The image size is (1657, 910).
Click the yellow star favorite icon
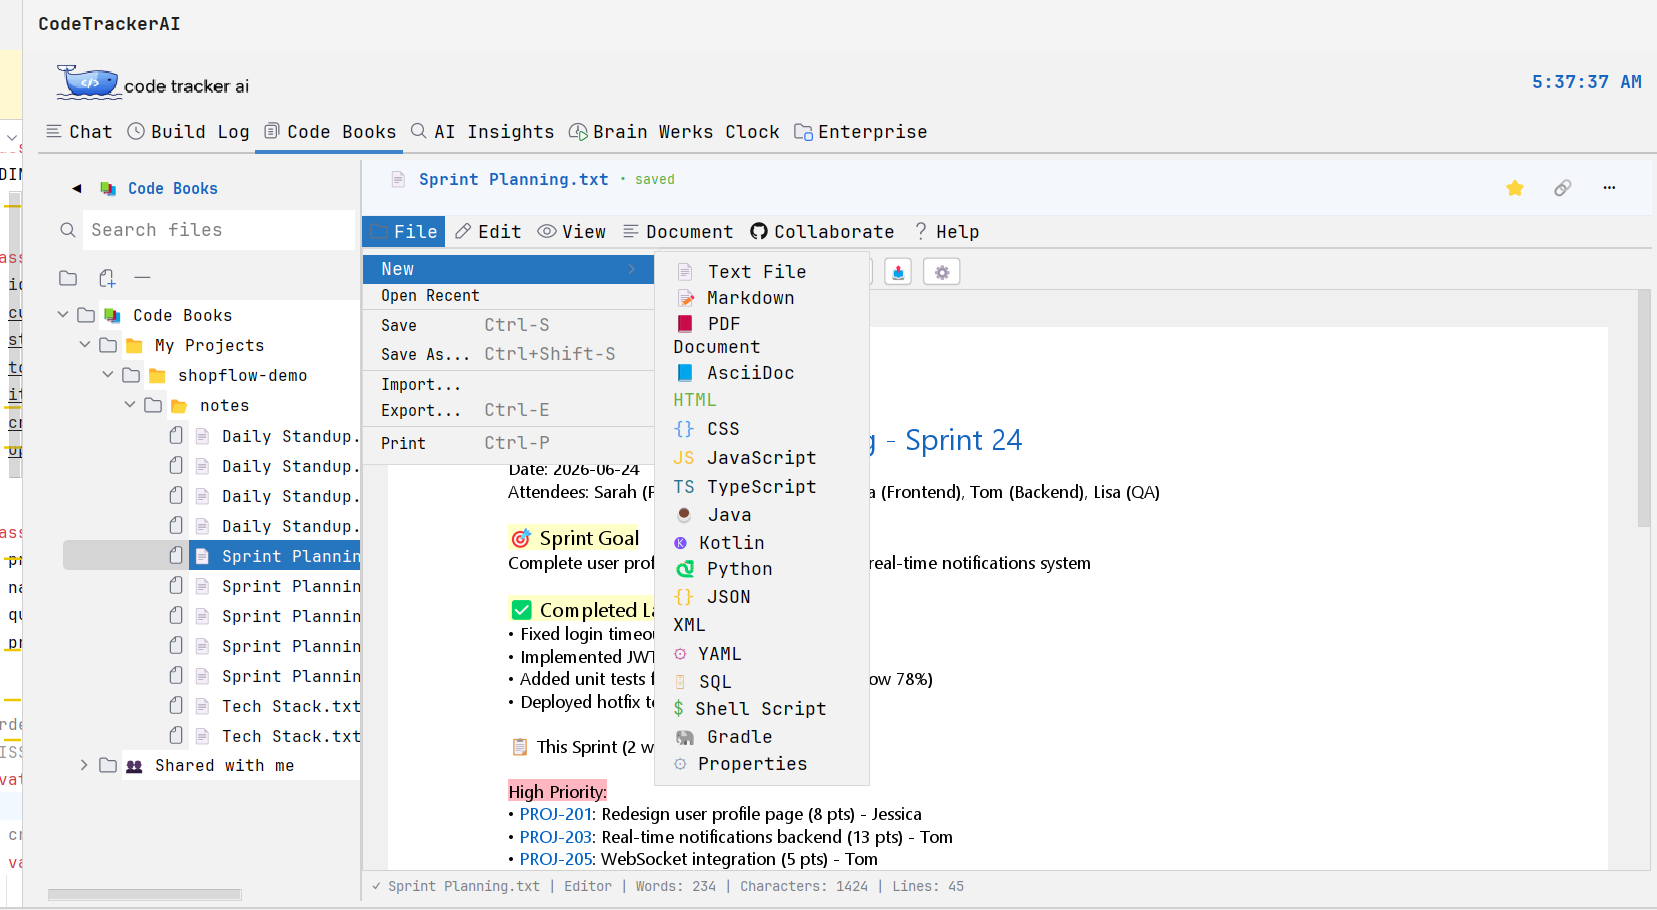click(1515, 188)
